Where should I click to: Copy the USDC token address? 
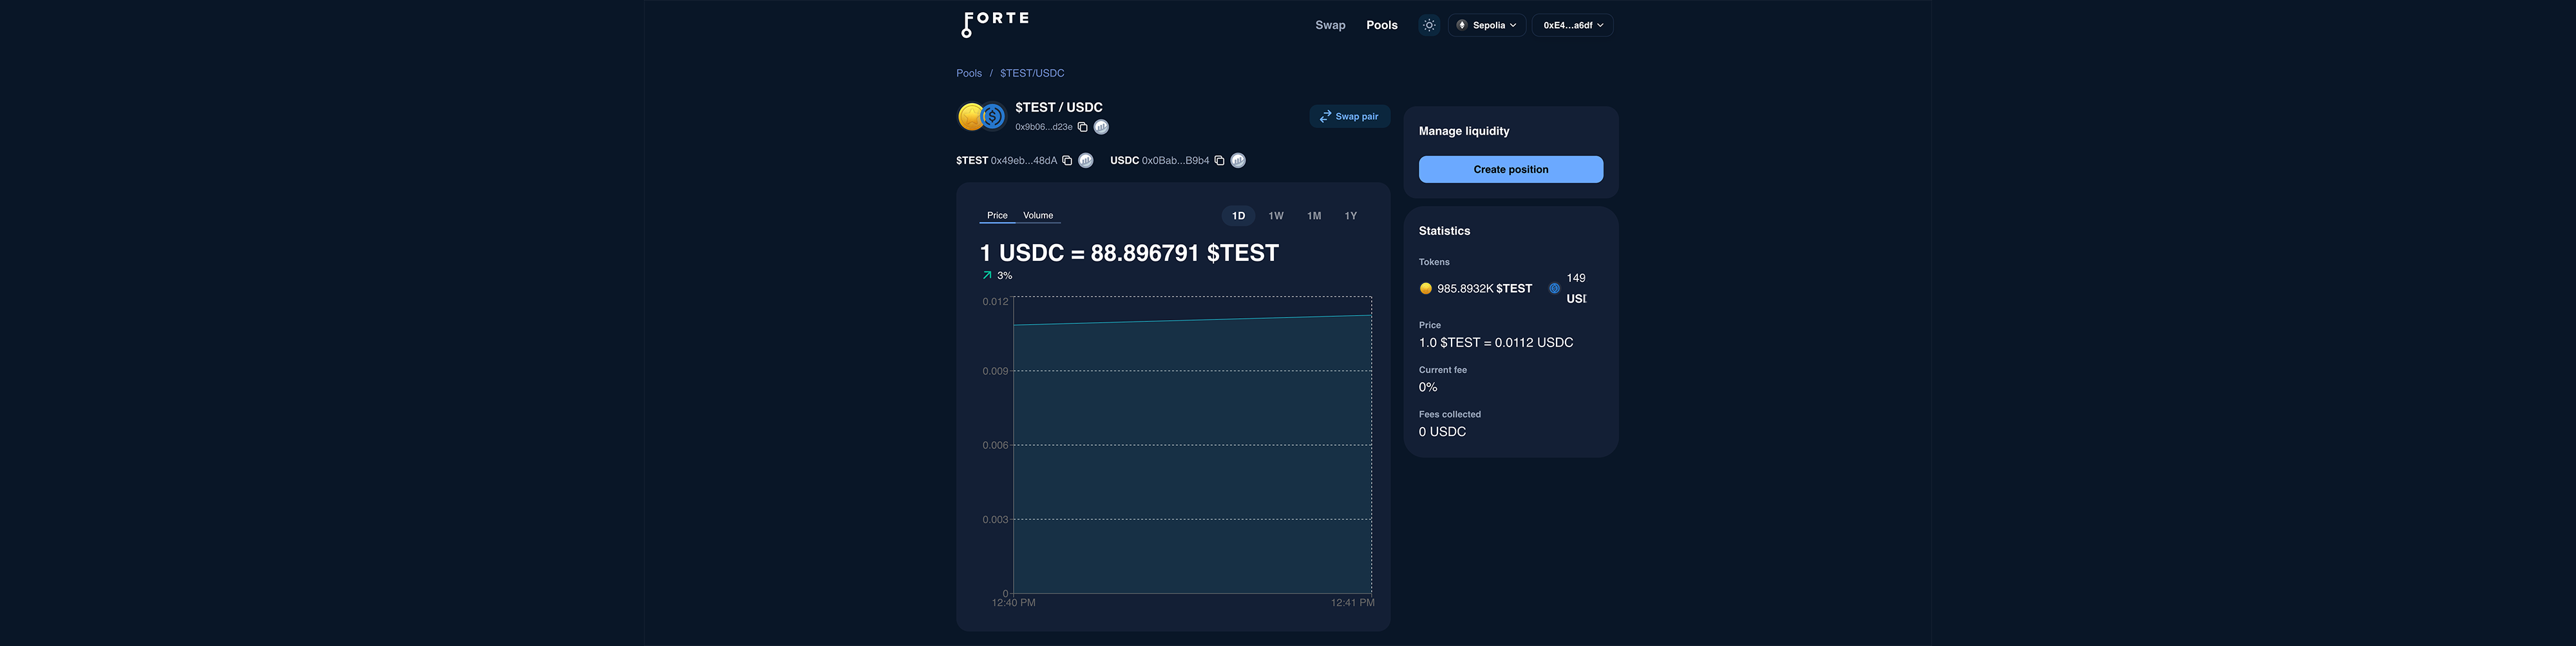tap(1218, 159)
